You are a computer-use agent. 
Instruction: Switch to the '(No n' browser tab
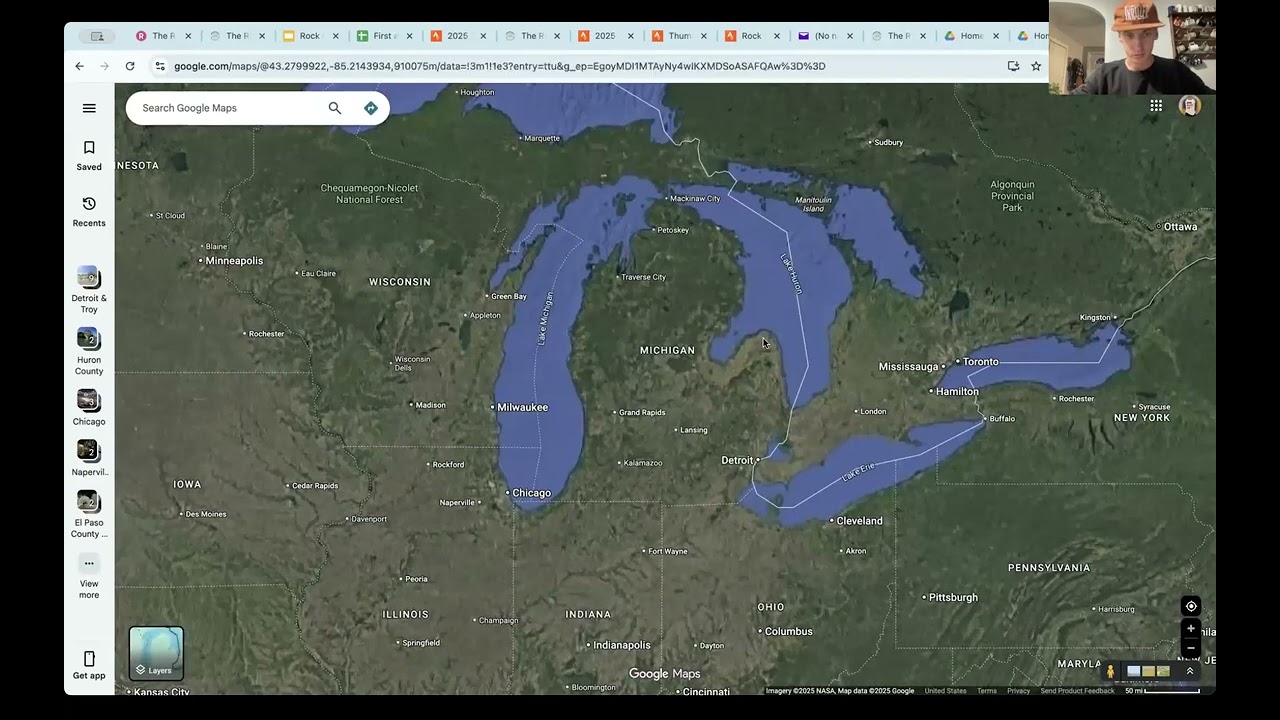(x=827, y=36)
